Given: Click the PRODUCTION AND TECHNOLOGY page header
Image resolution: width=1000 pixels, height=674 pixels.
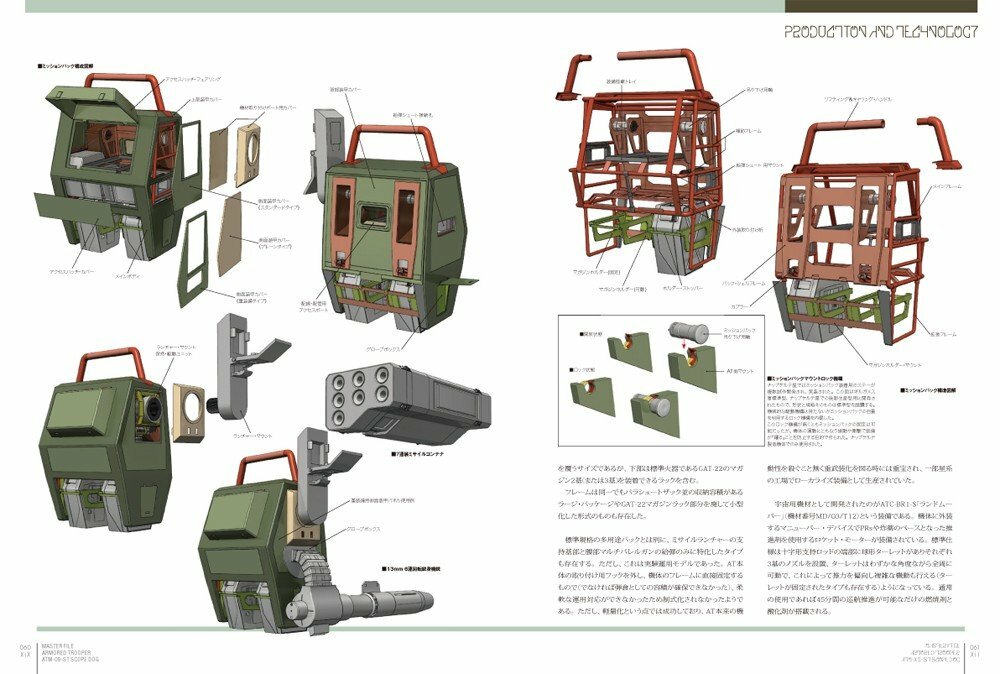Looking at the screenshot, I should click(x=879, y=31).
